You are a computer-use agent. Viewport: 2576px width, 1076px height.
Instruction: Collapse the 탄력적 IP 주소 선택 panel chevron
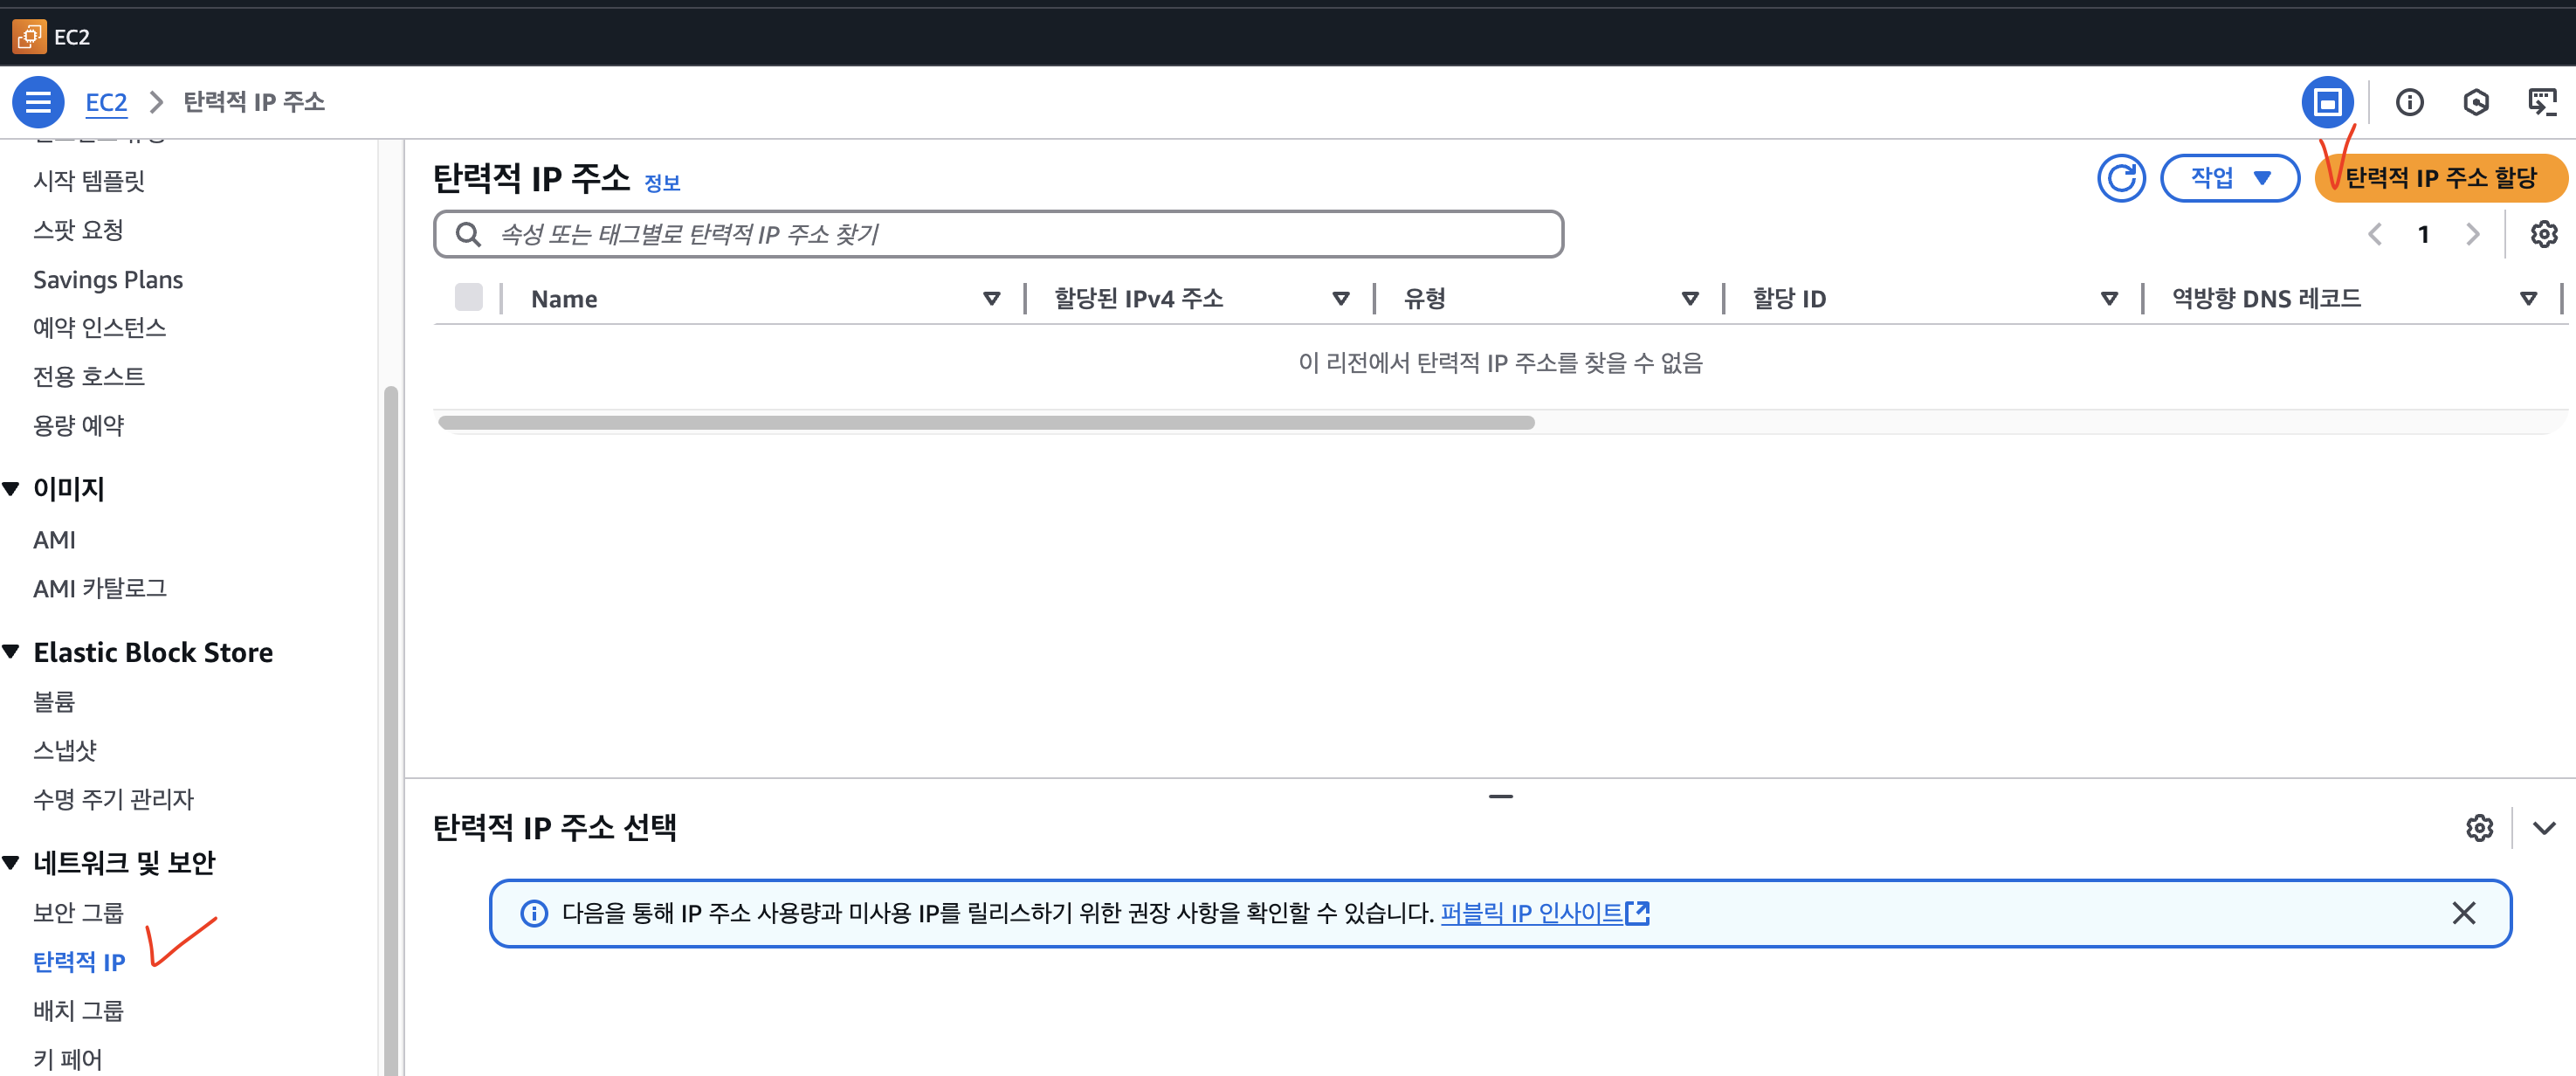coord(2544,828)
